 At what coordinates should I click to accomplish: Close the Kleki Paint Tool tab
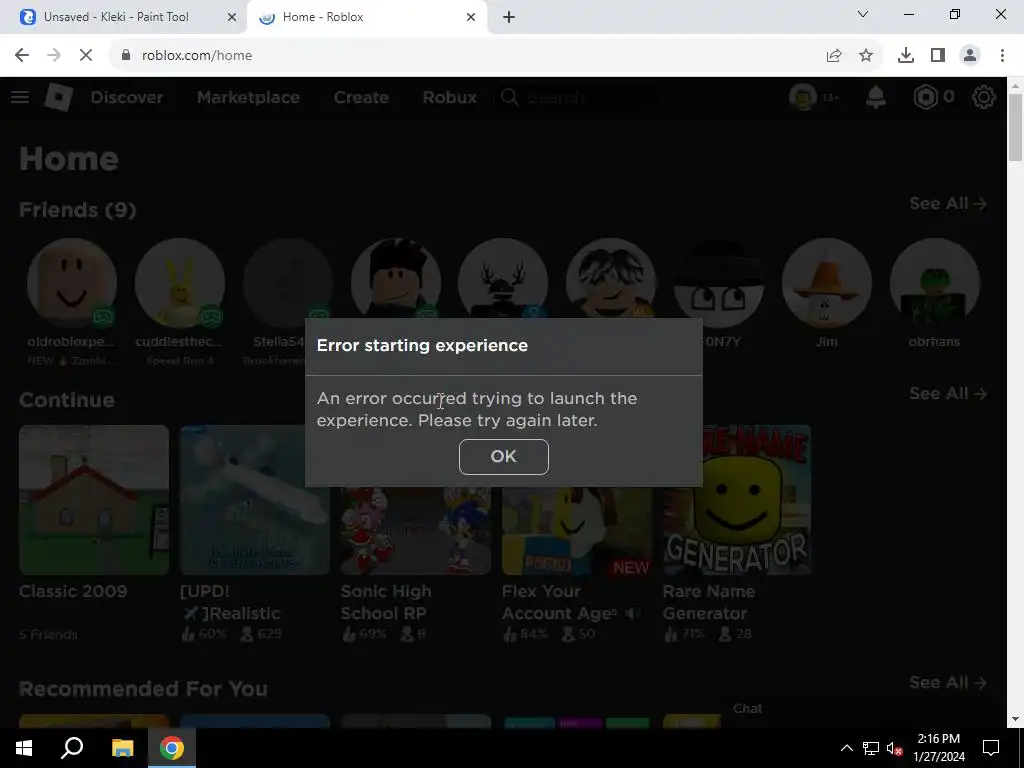(x=231, y=17)
